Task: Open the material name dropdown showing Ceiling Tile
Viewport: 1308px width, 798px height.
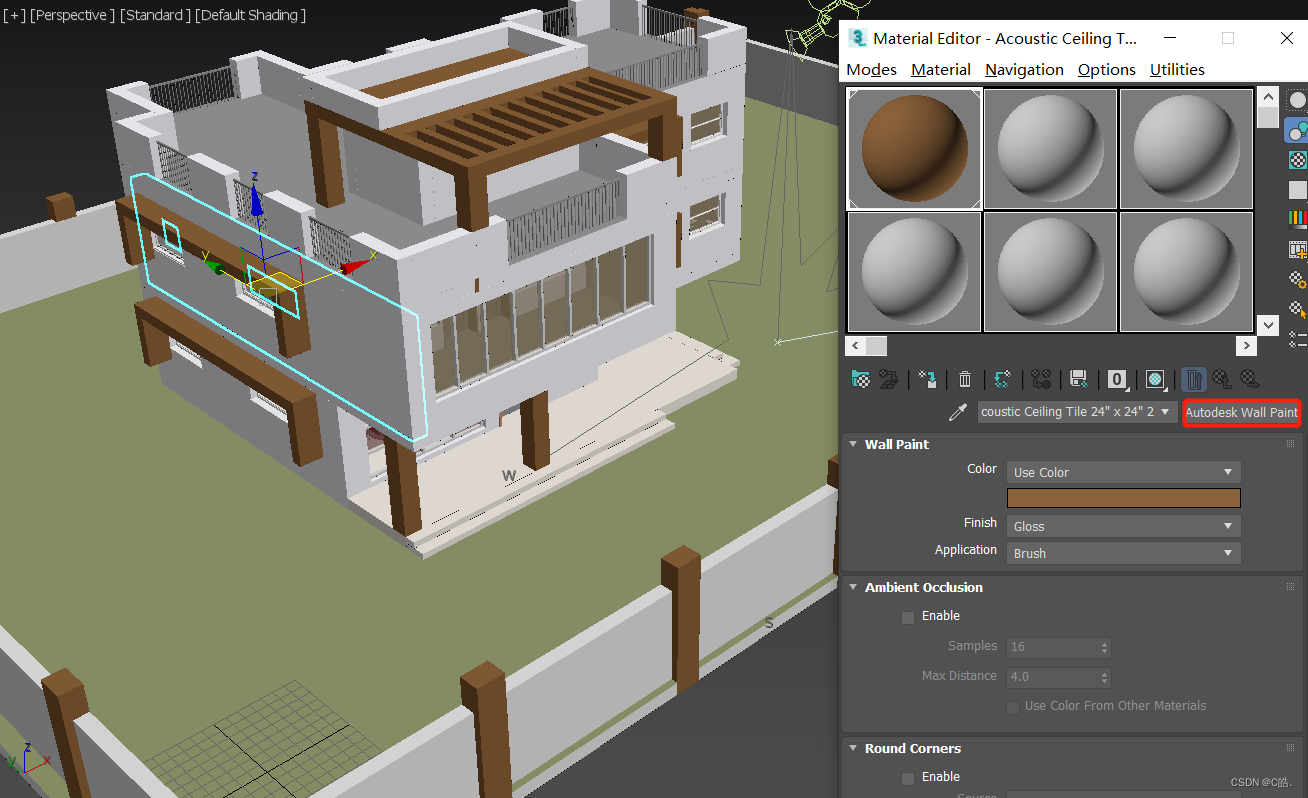Action: (x=1076, y=412)
